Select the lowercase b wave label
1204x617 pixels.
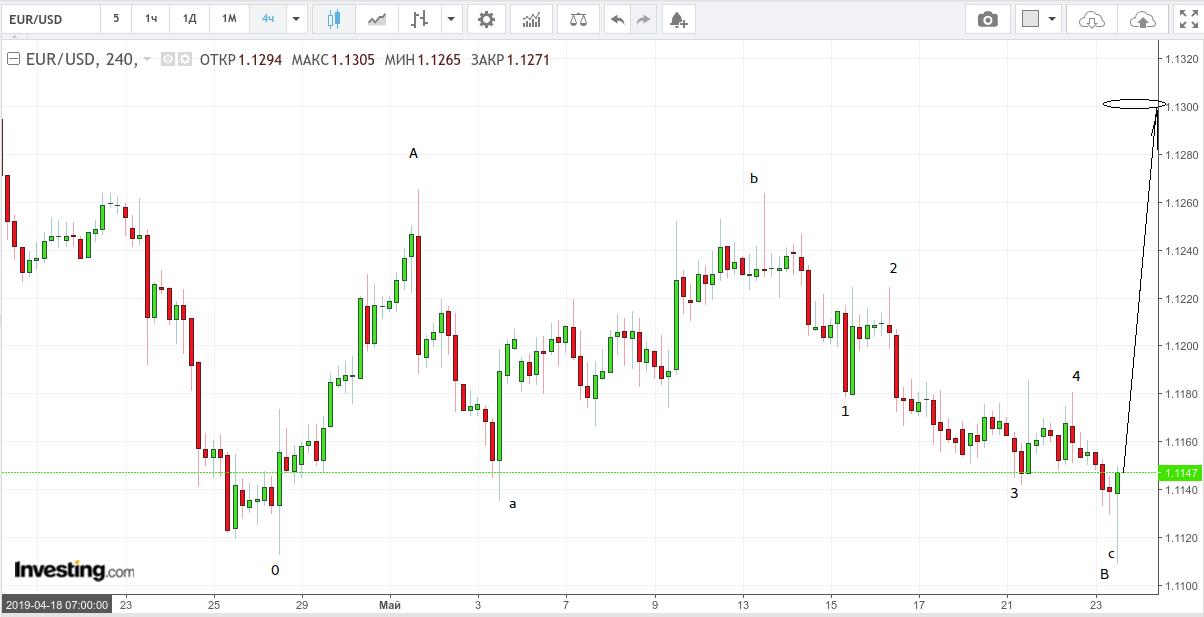[x=754, y=179]
